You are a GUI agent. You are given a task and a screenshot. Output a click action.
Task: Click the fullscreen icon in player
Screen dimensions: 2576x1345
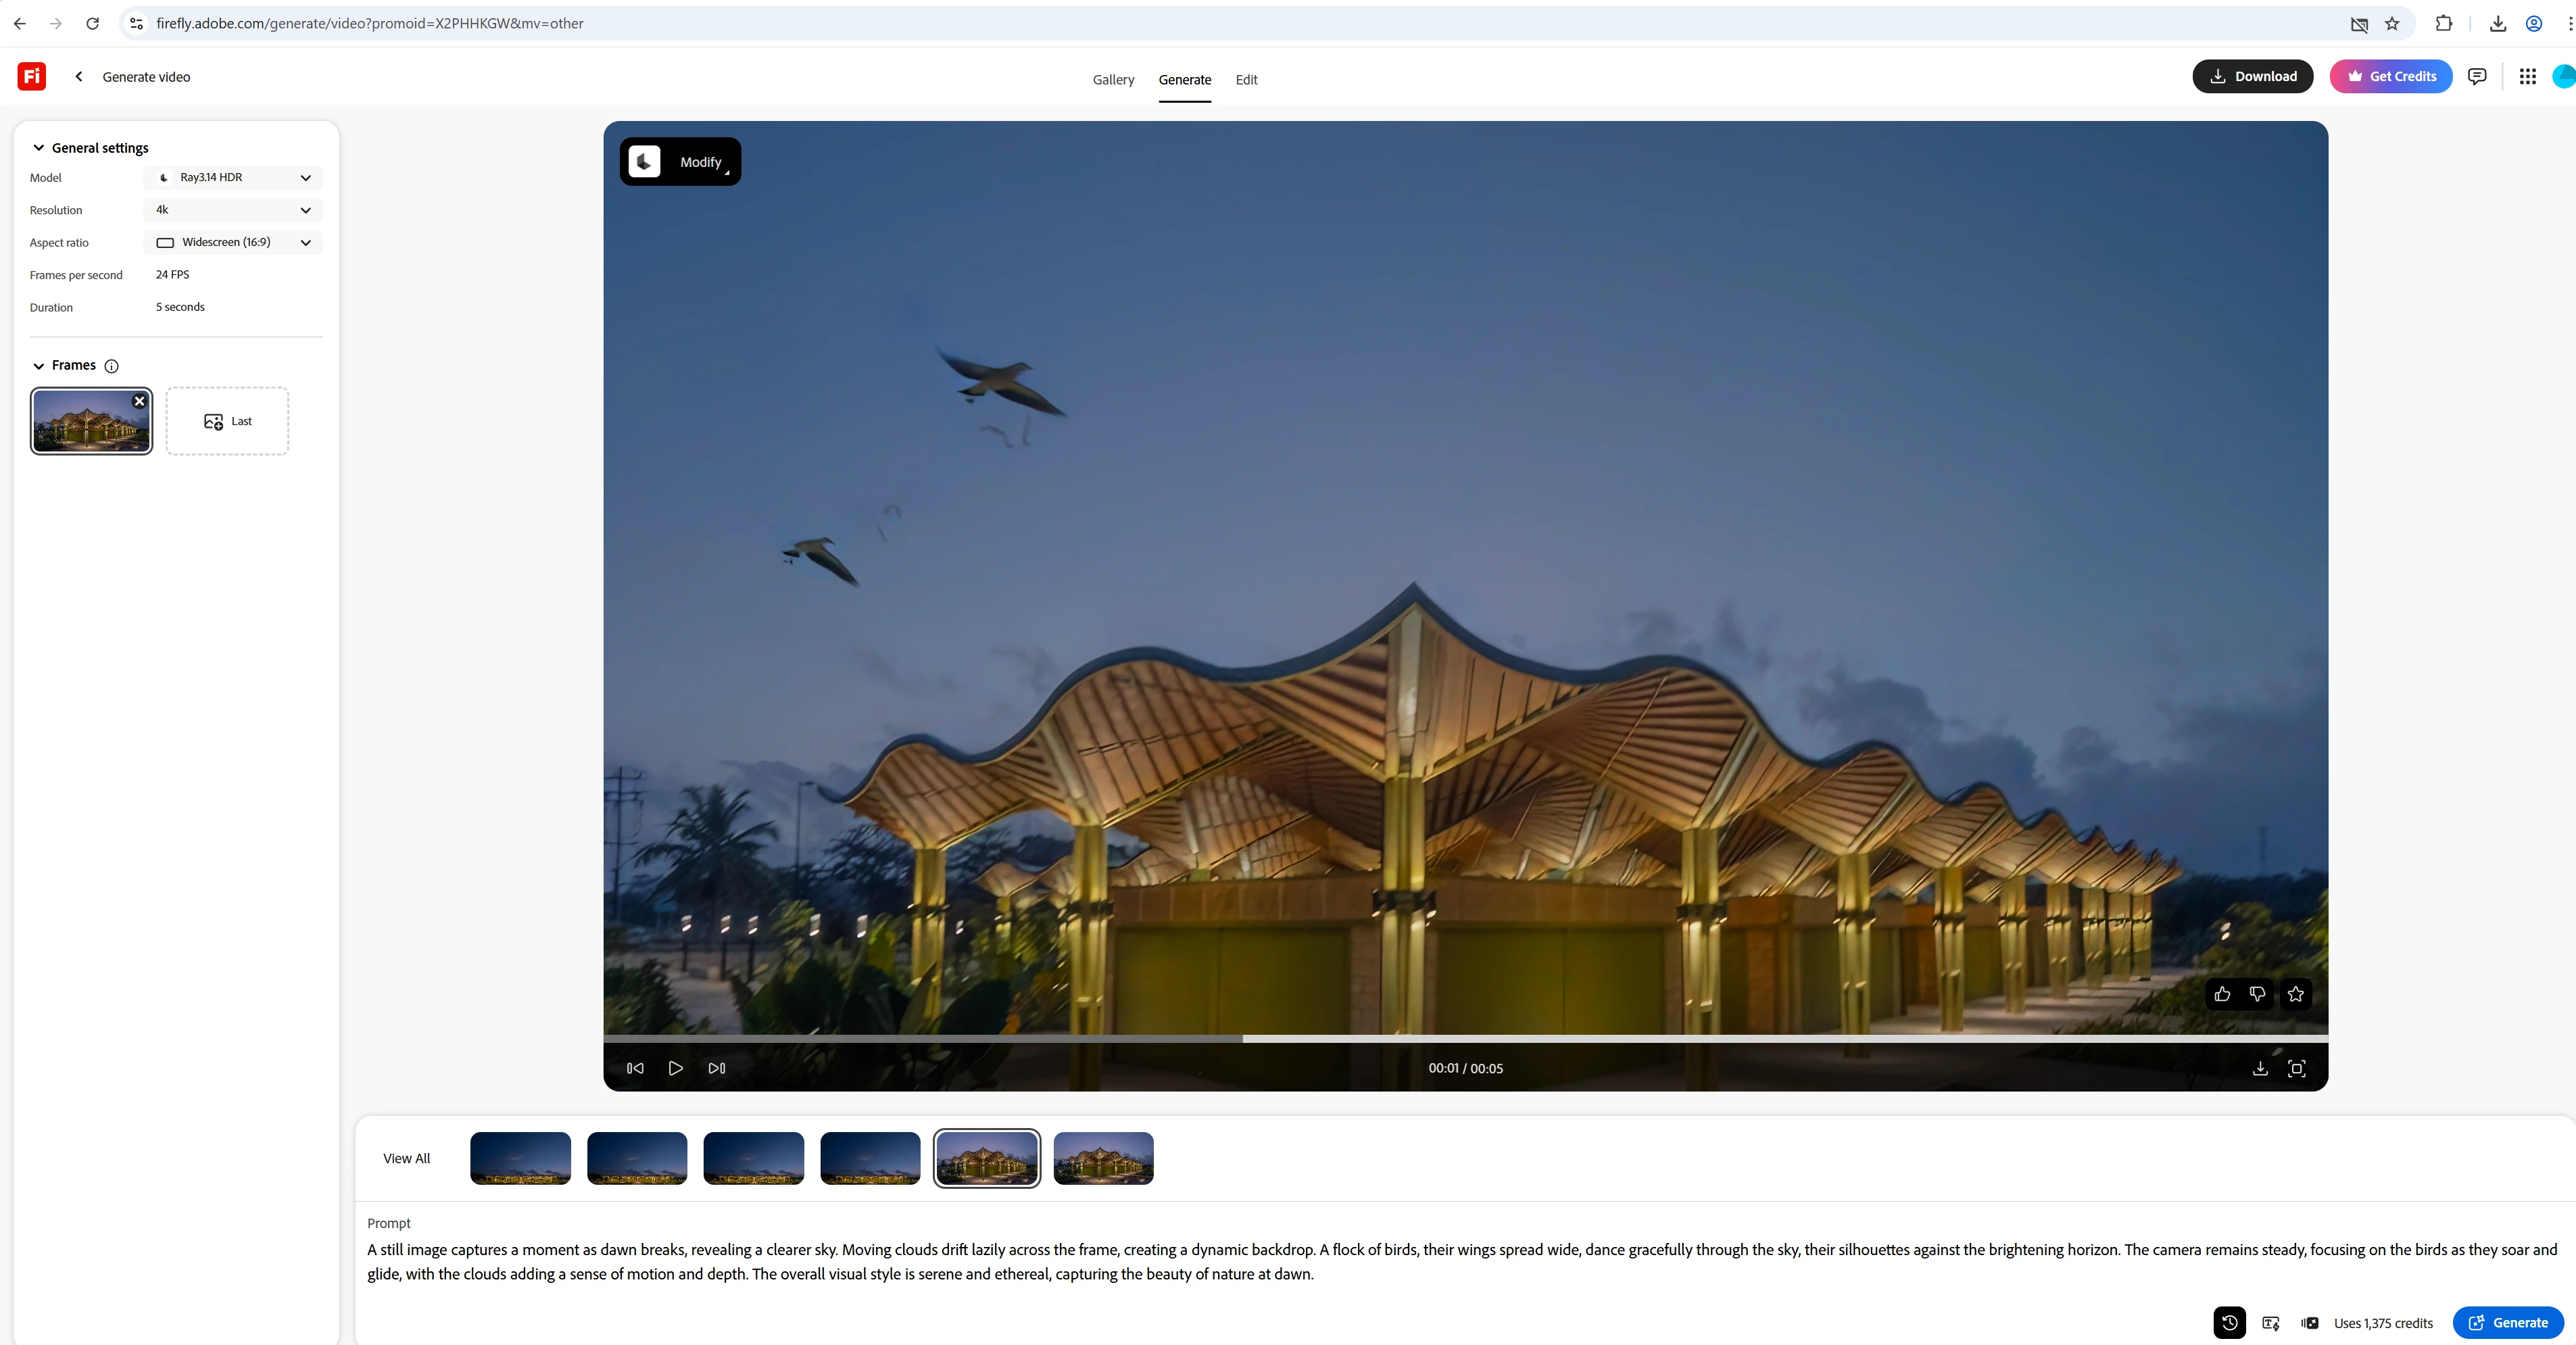point(2297,1068)
